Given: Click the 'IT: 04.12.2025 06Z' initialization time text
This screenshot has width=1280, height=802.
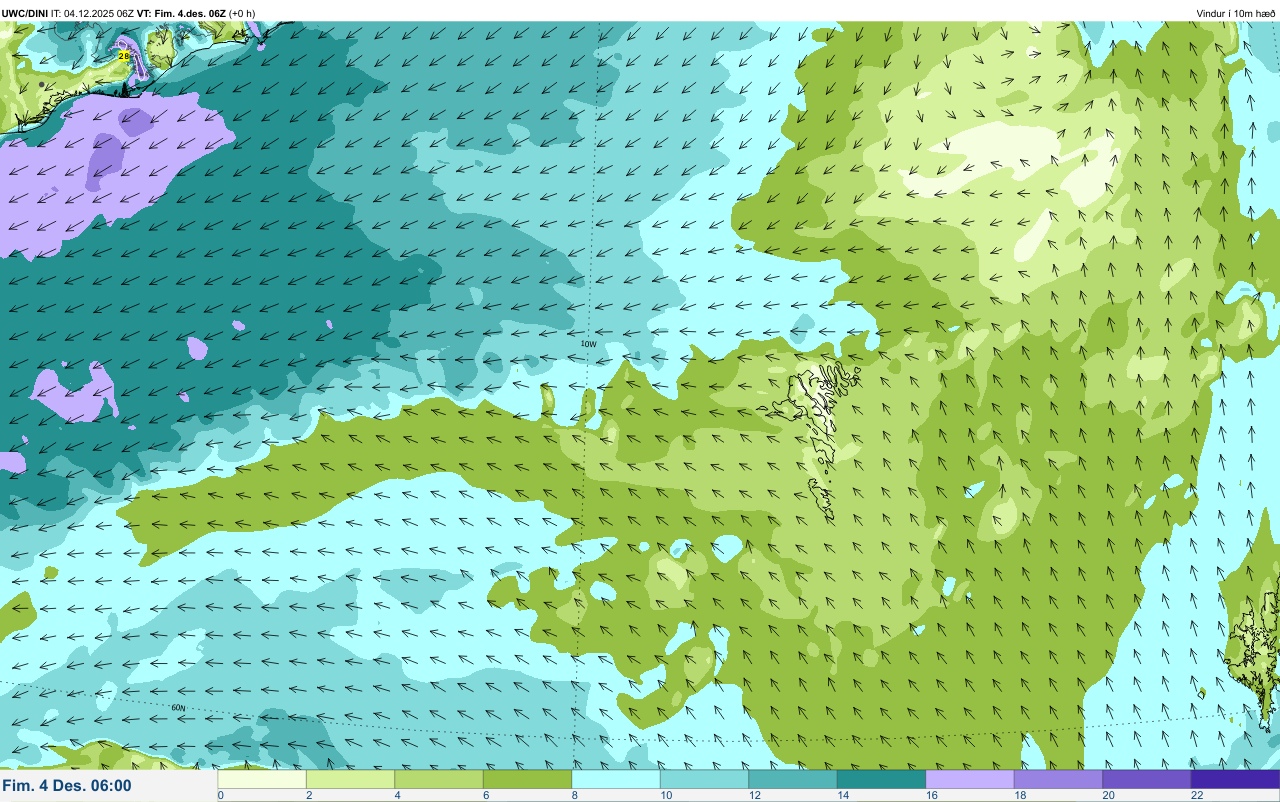Looking at the screenshot, I should point(93,13).
